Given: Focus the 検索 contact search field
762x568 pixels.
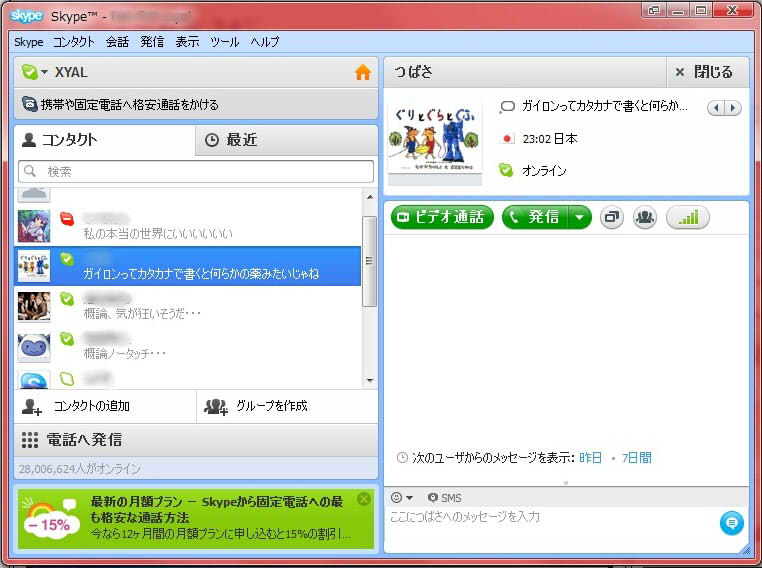Looking at the screenshot, I should coord(196,172).
